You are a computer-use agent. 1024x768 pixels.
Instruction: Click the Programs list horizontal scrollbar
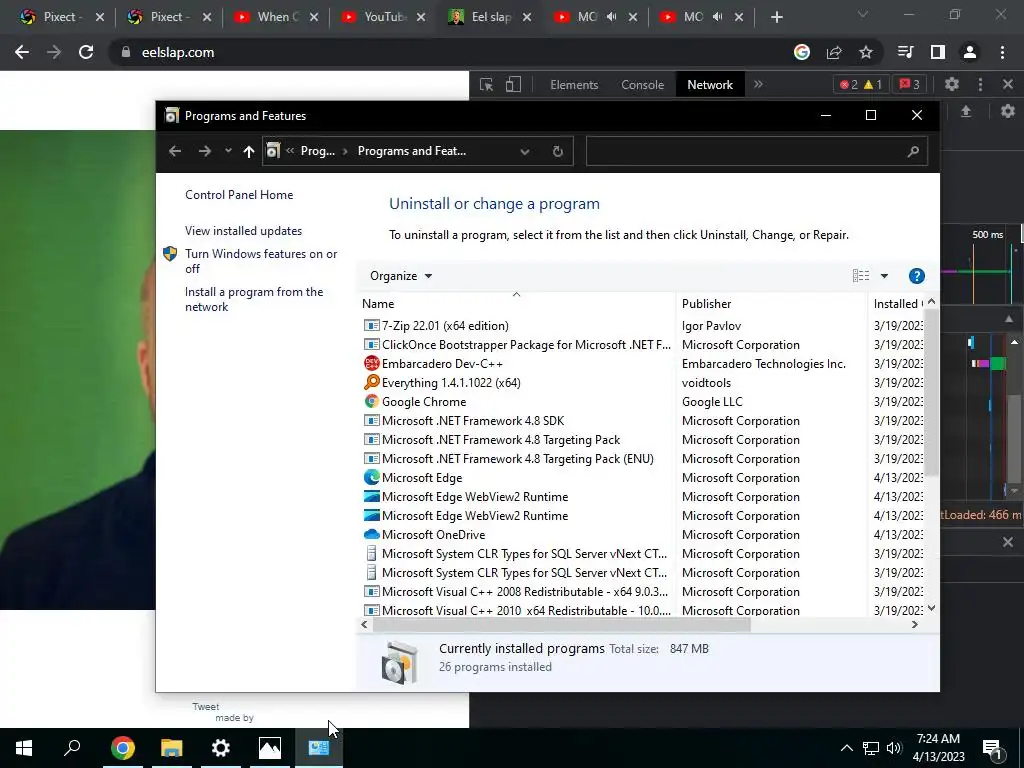pyautogui.click(x=562, y=624)
